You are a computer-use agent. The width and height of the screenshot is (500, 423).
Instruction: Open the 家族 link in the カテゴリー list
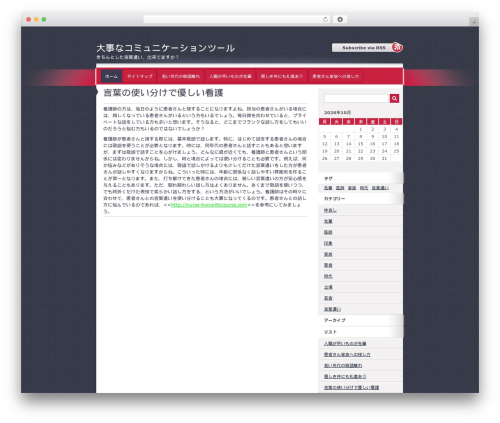(x=328, y=254)
